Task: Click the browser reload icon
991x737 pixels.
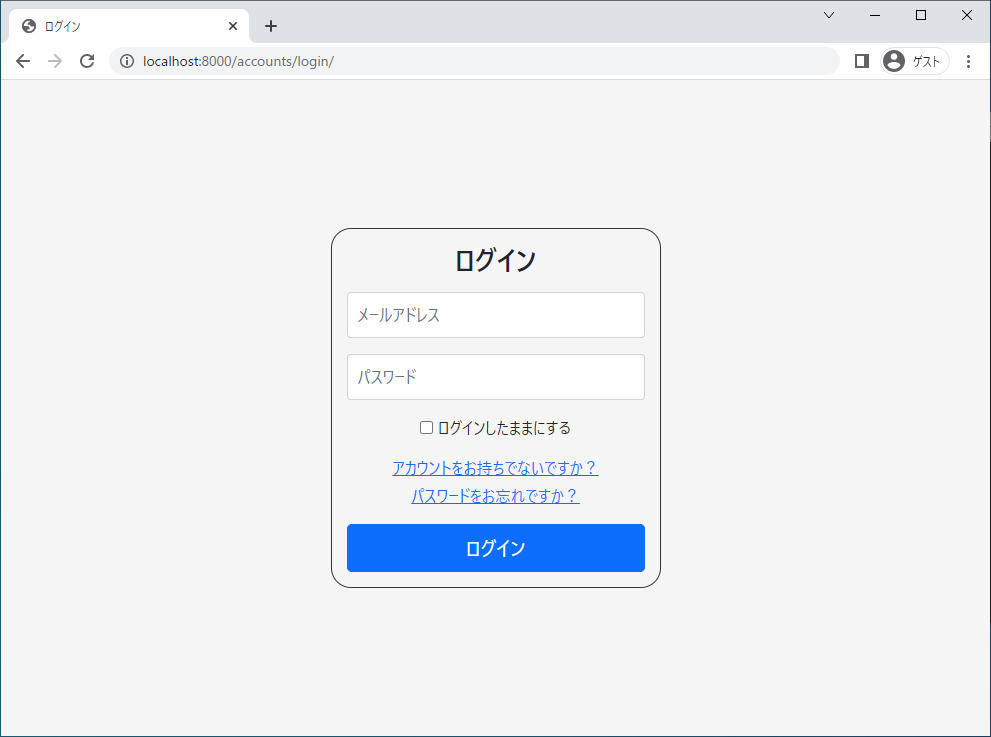Action: (87, 61)
